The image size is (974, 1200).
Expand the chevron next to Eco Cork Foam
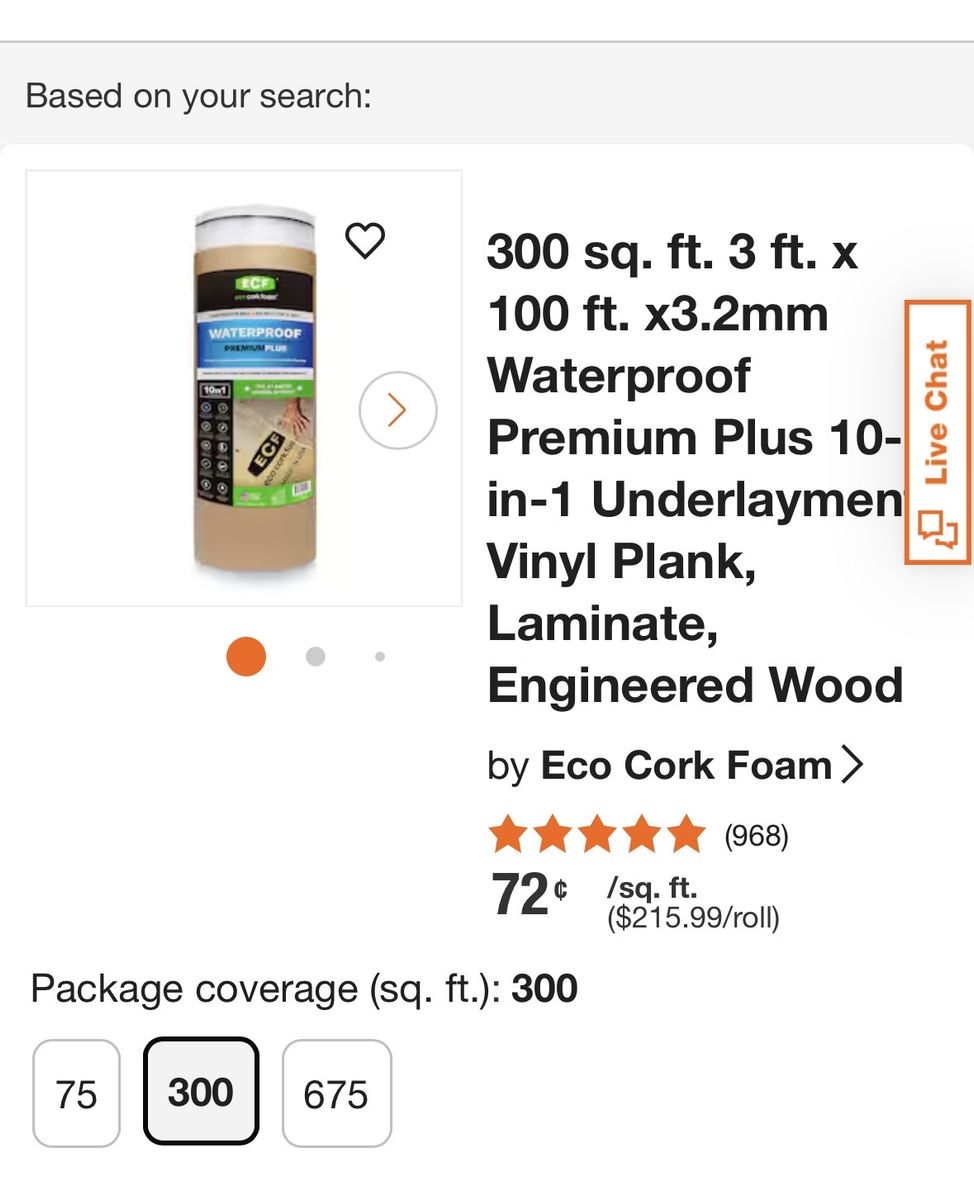(x=852, y=765)
